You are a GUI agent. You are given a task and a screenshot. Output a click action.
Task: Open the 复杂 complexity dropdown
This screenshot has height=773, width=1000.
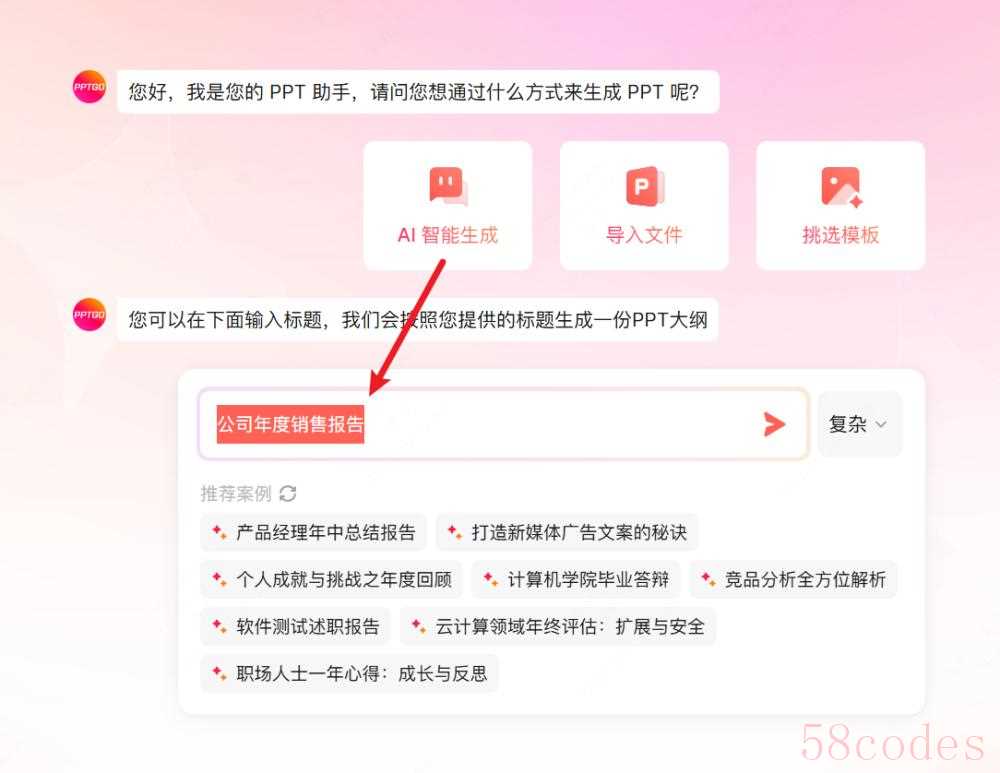pyautogui.click(x=860, y=424)
